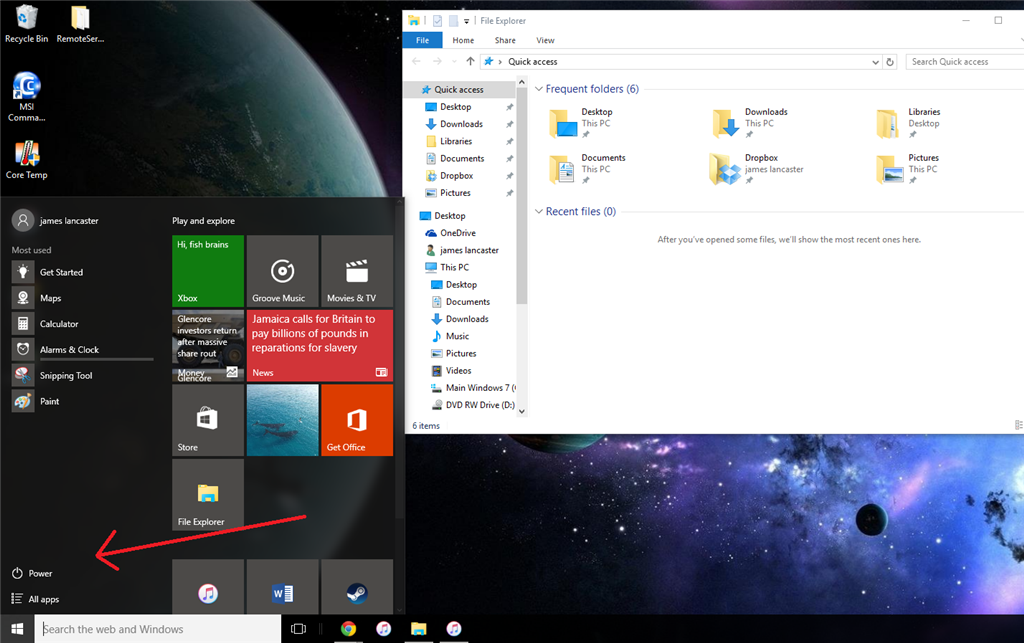The height and width of the screenshot is (643, 1024).
Task: Open the Get Office tile
Action: 357,420
